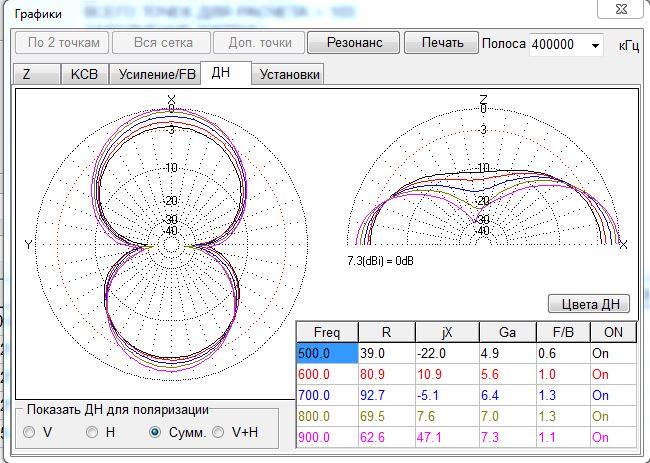Select H polarization radio button
Screen dimensions: 650x463
click(92, 433)
